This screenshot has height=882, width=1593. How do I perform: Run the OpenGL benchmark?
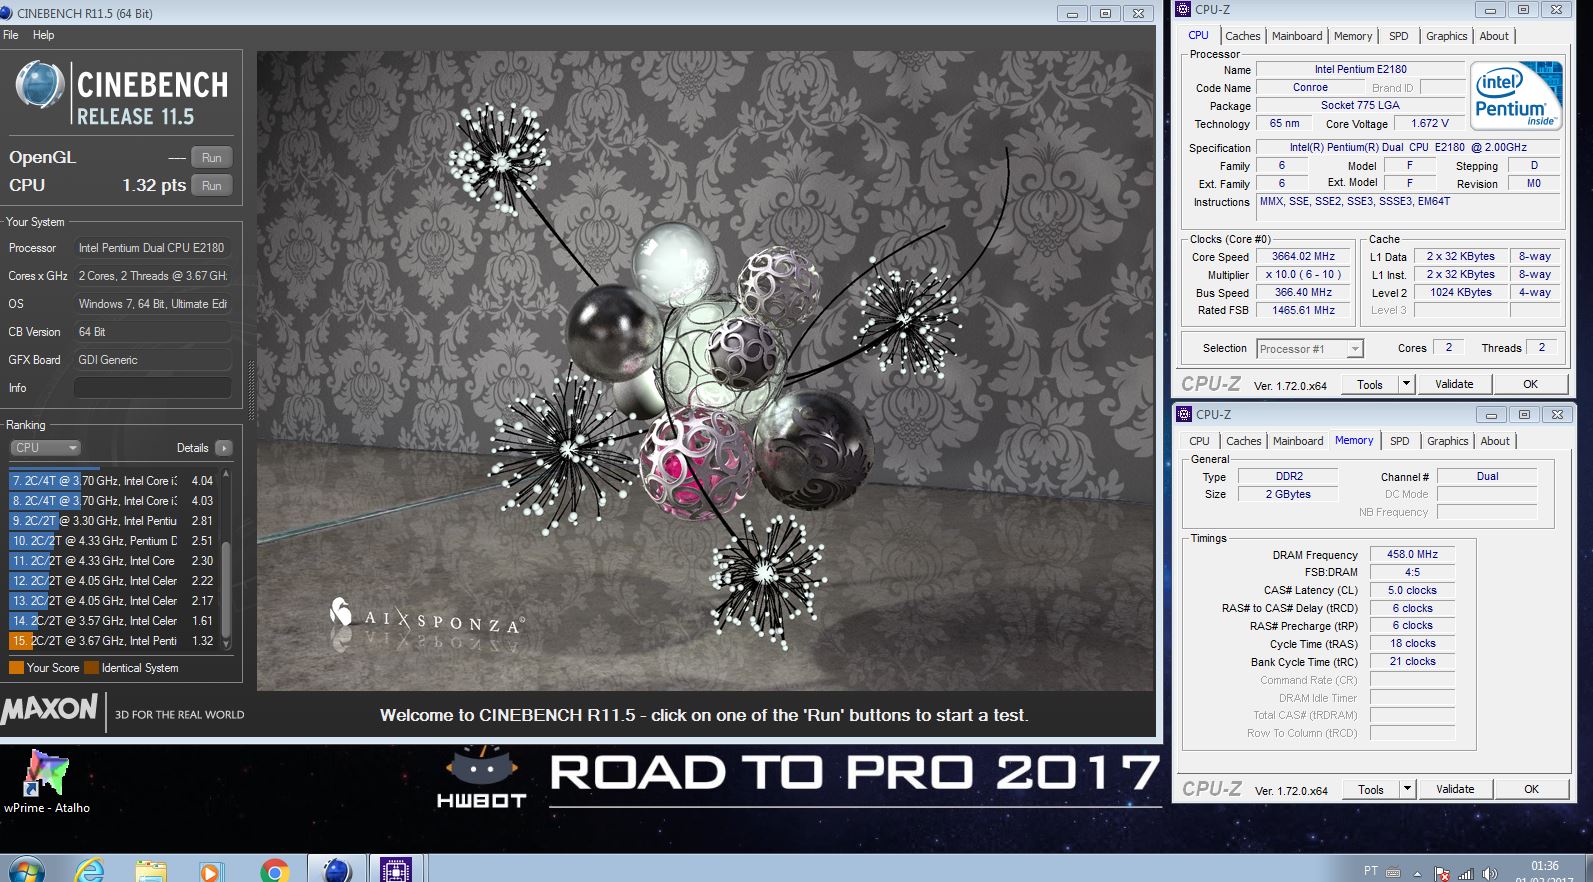(212, 158)
